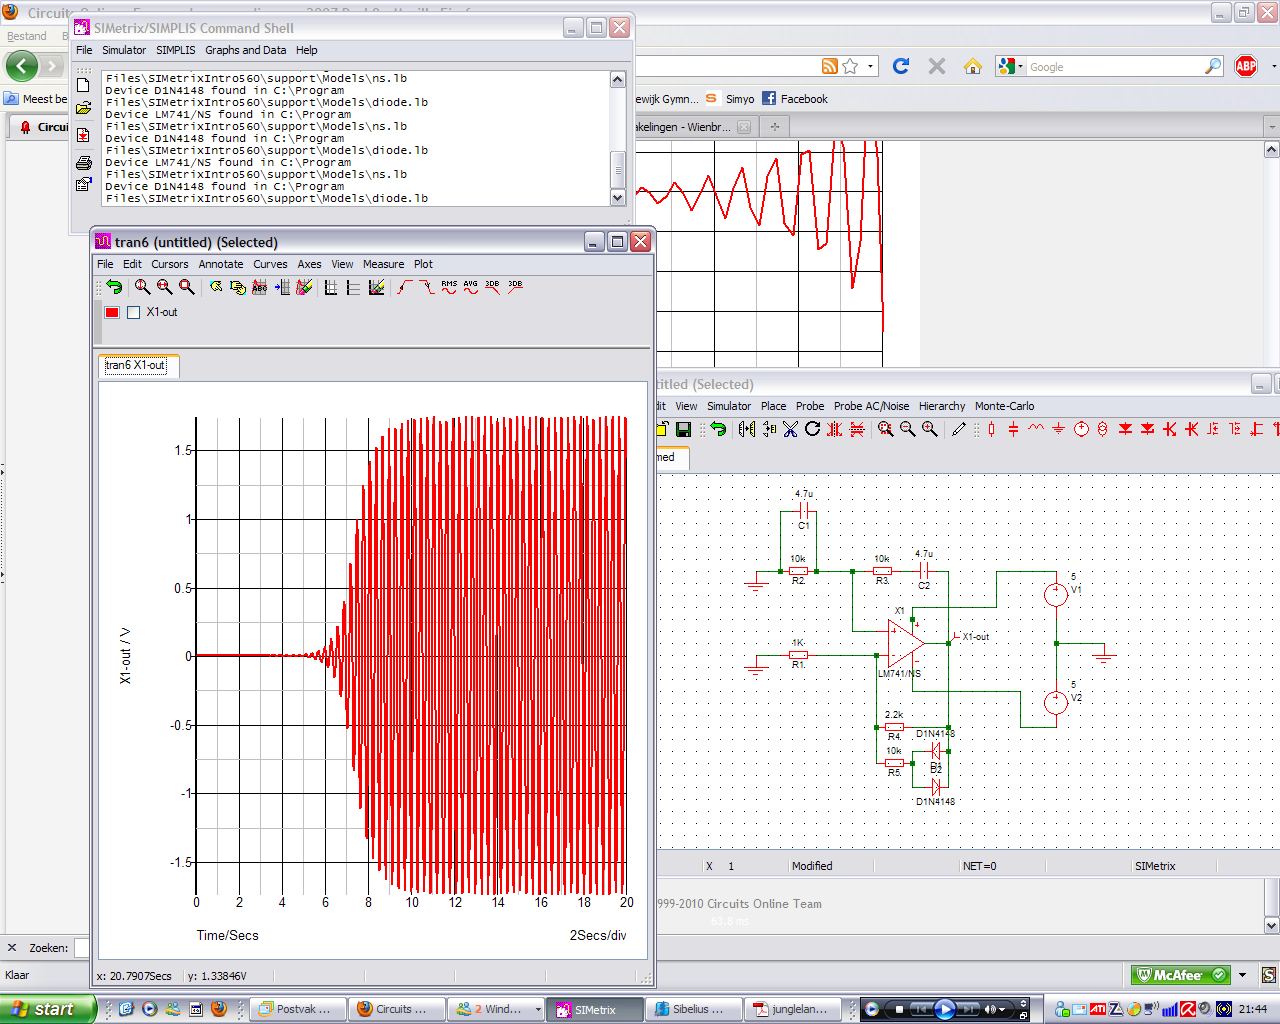Viewport: 1280px width, 1024px height.
Task: Click the red X1-out curve color swatch
Action: pos(112,312)
